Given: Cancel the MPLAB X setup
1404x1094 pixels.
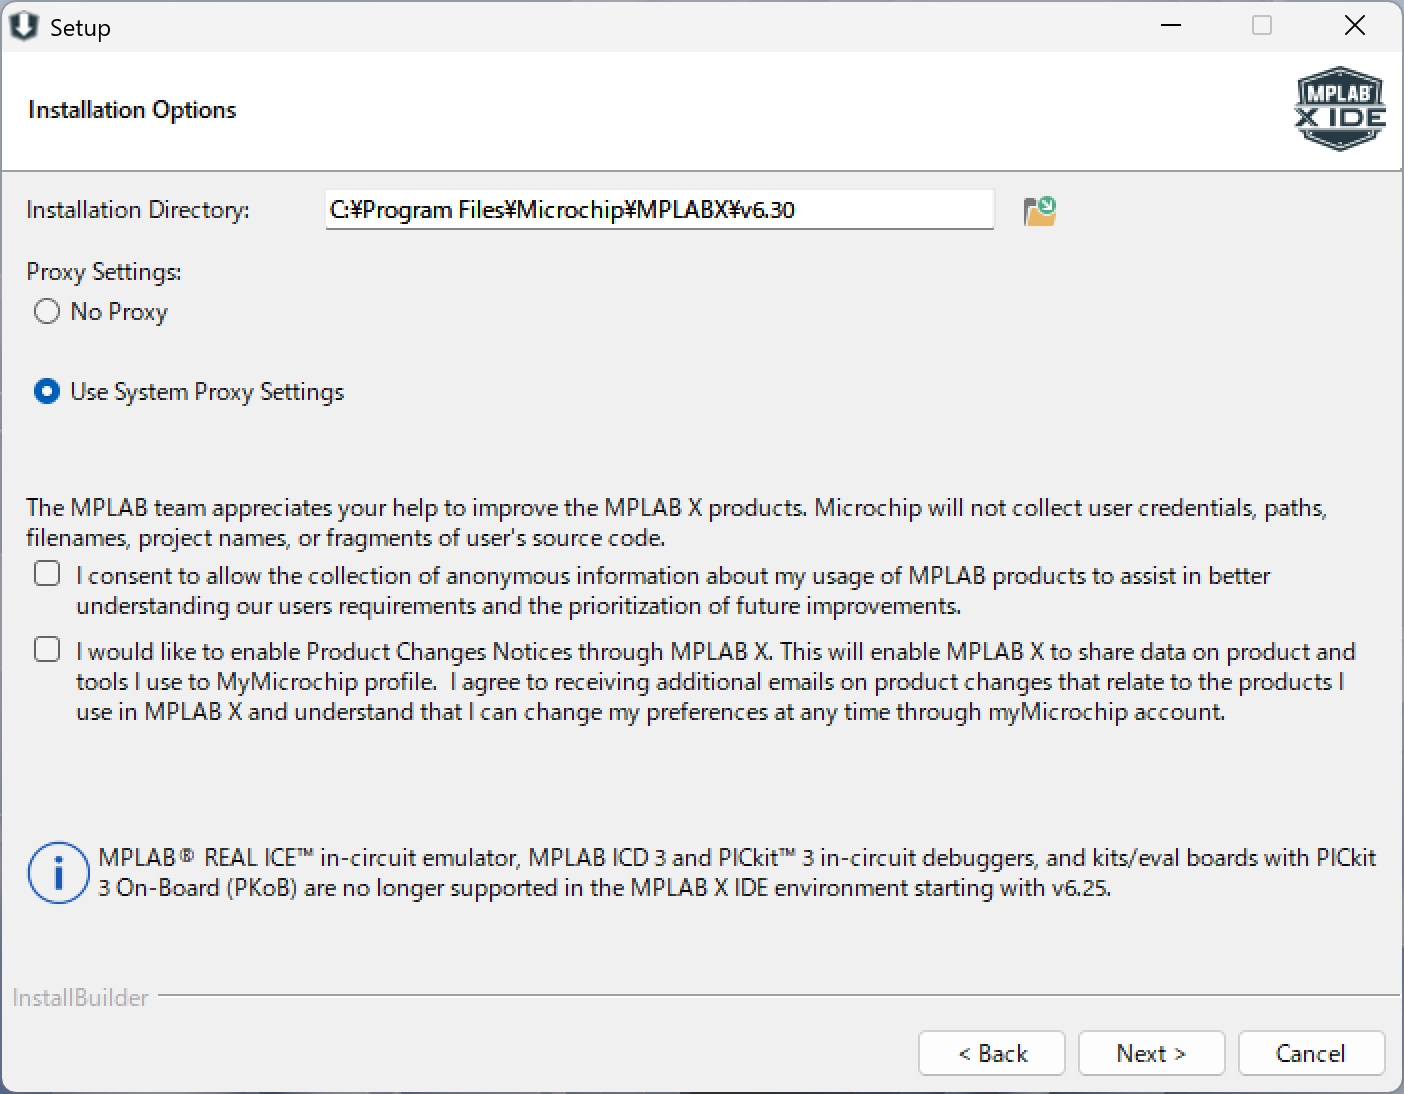Looking at the screenshot, I should tap(1311, 1053).
